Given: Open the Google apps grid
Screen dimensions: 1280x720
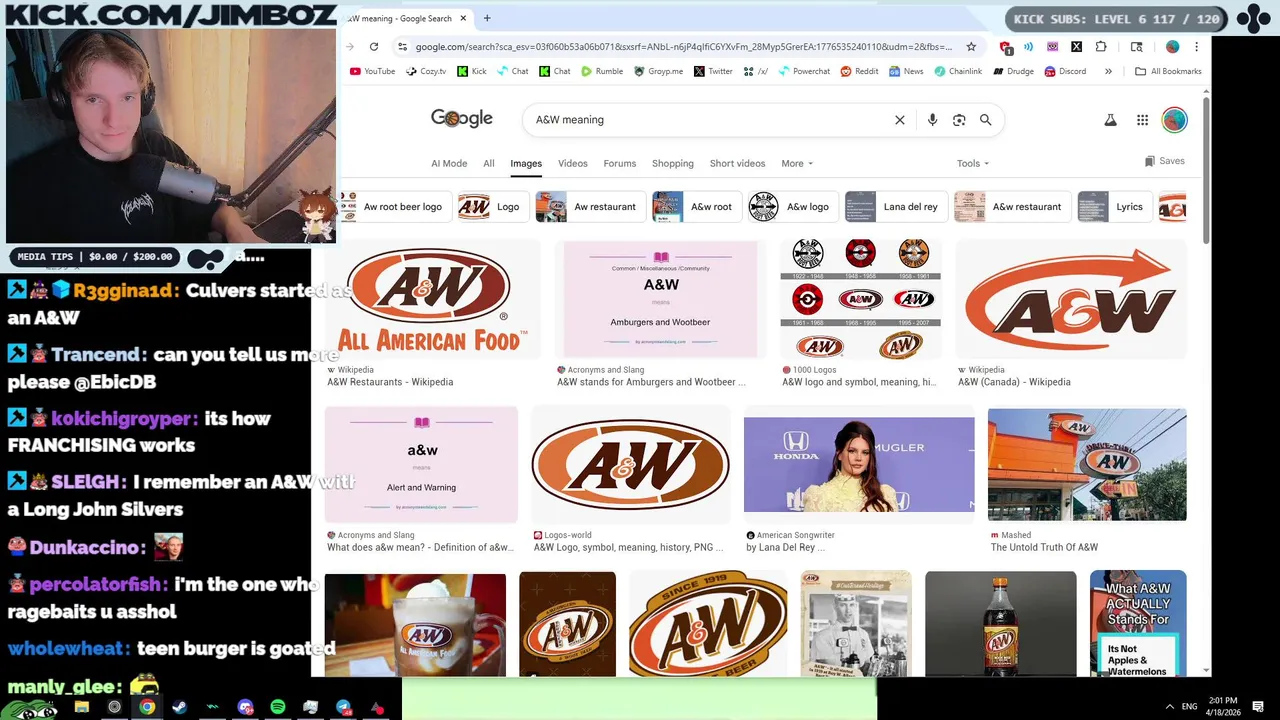Looking at the screenshot, I should [1142, 120].
